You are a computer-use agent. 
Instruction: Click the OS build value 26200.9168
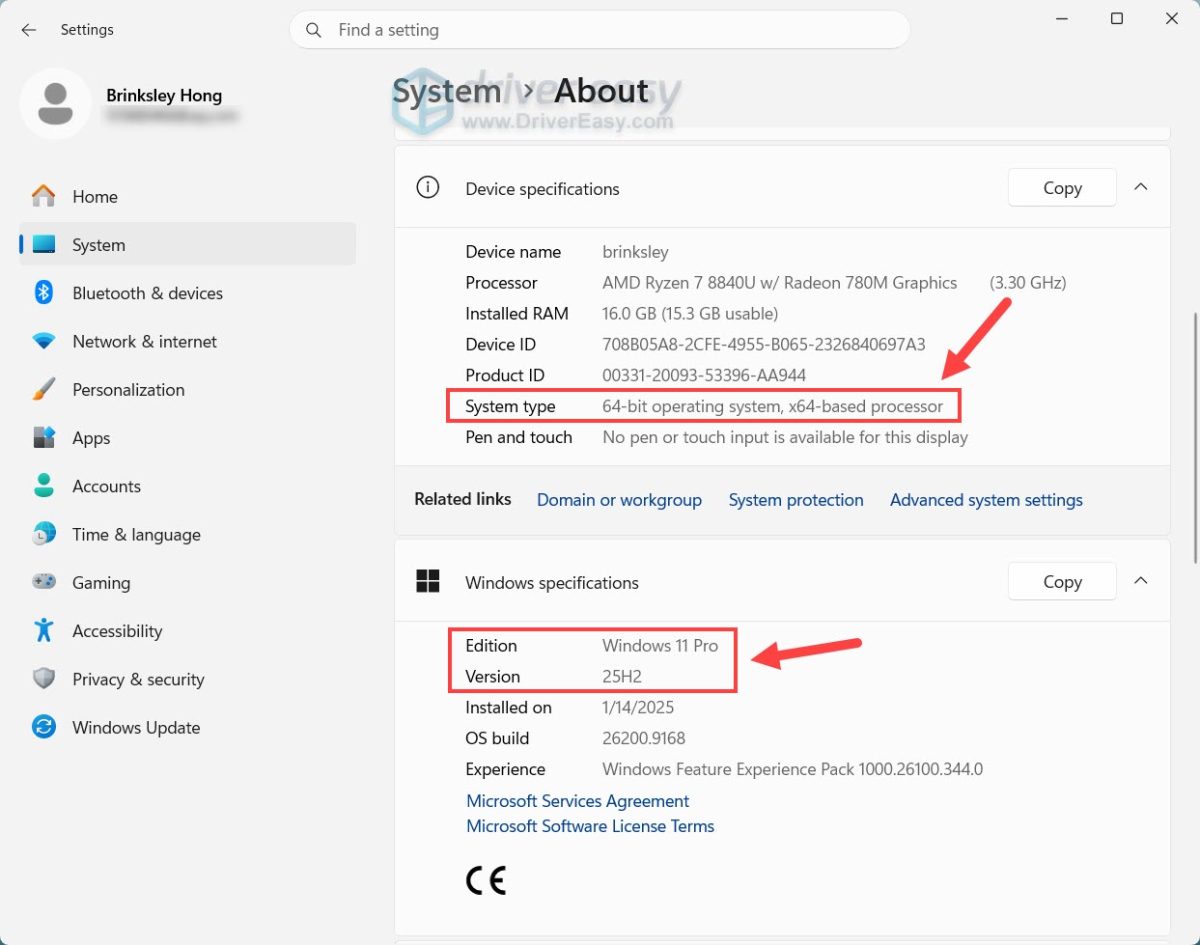pyautogui.click(x=643, y=739)
